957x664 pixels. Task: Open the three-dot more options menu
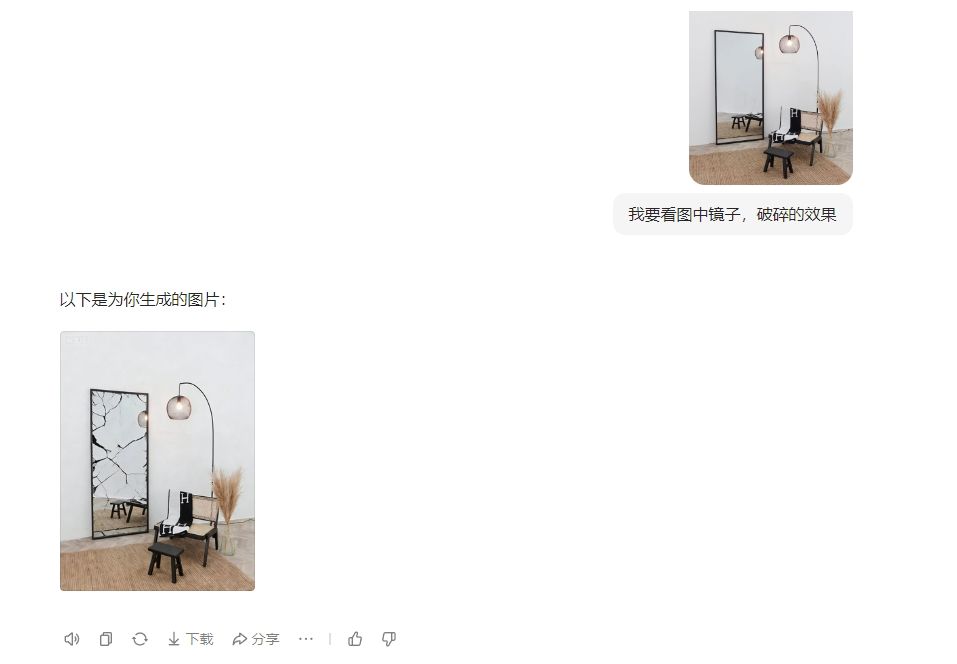click(306, 639)
